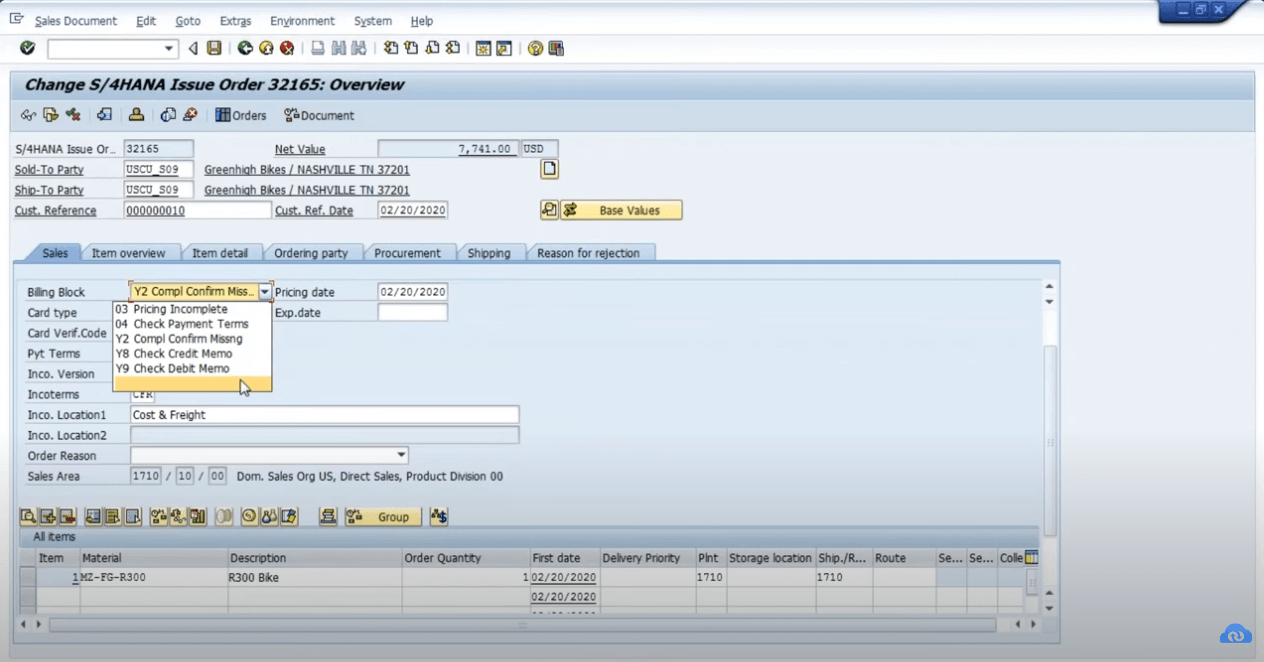The height and width of the screenshot is (662, 1264).
Task: Select row 1 marker for MZ-FG-R300
Action: point(28,577)
